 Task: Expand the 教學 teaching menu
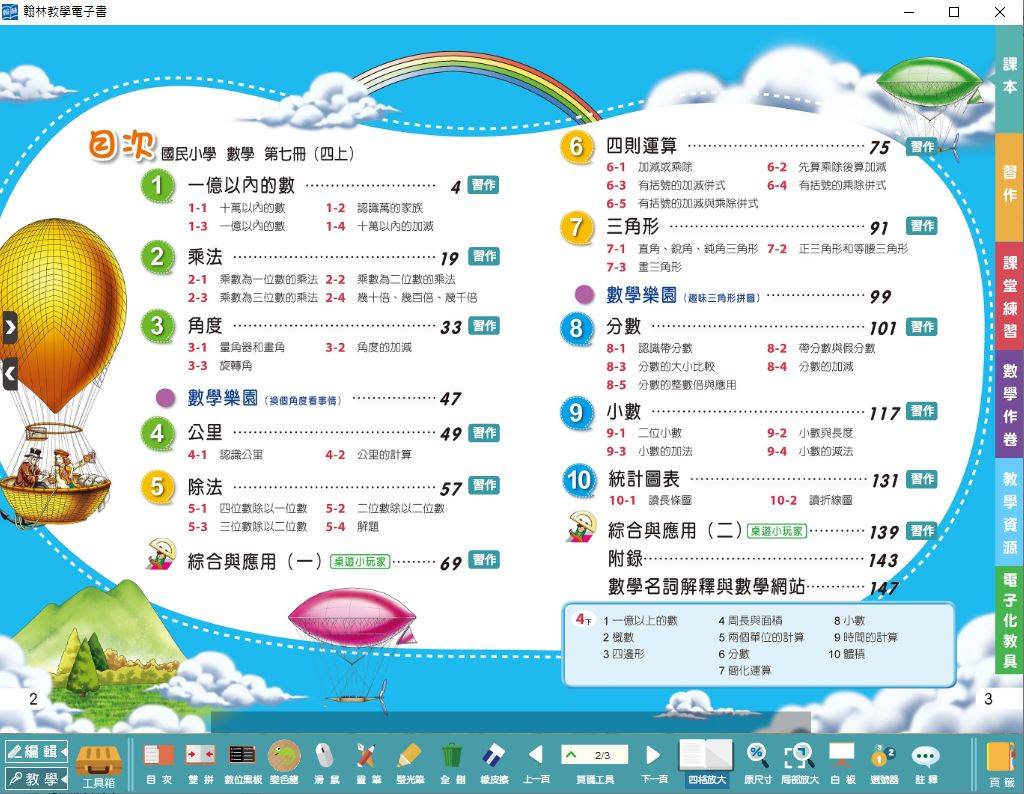coord(36,778)
